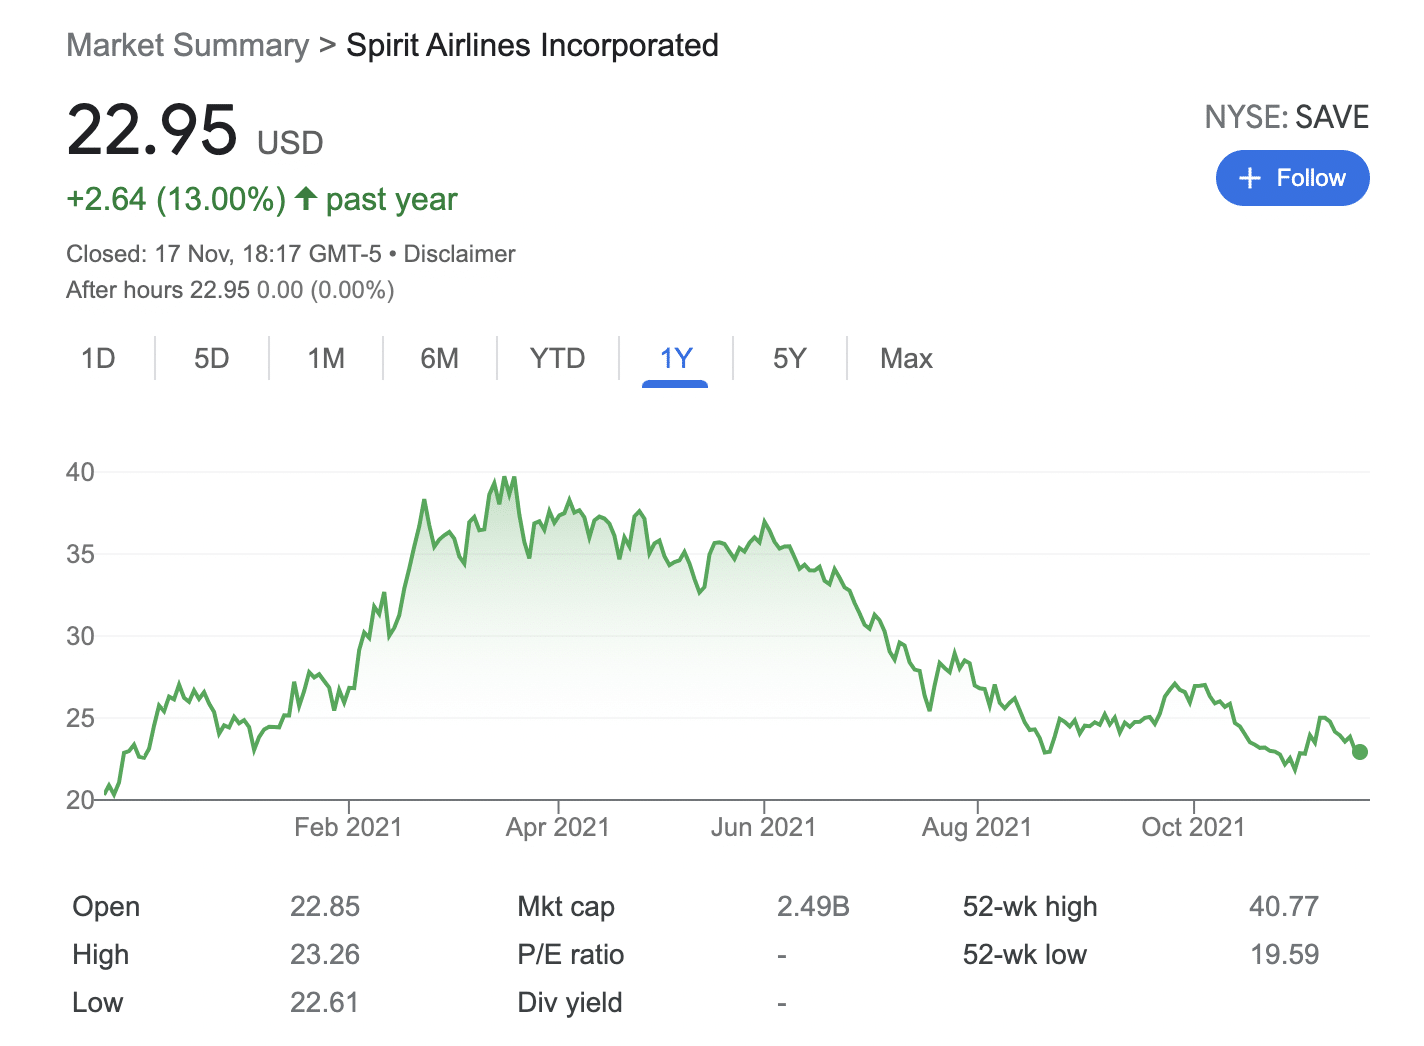Click the 40 y-axis label
This screenshot has height=1046, width=1424.
pyautogui.click(x=80, y=472)
